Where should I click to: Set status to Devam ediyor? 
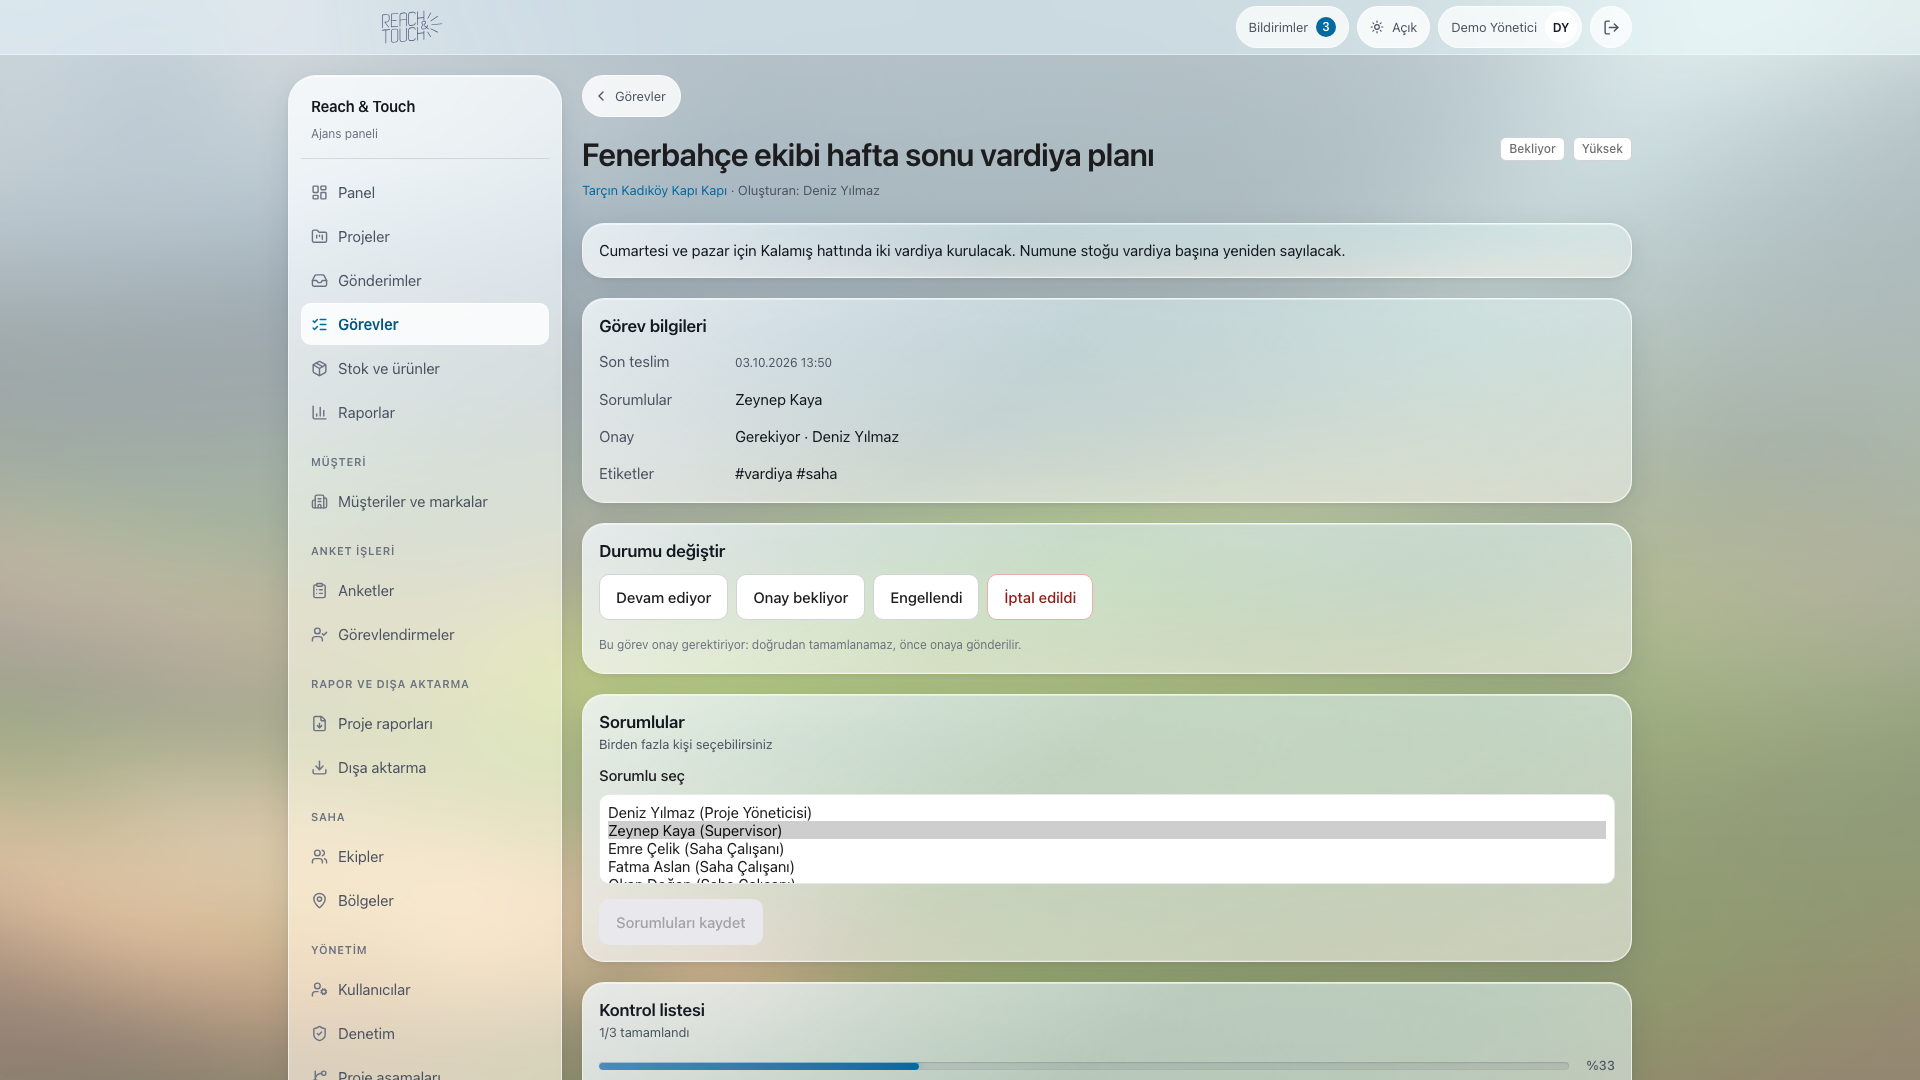663,597
